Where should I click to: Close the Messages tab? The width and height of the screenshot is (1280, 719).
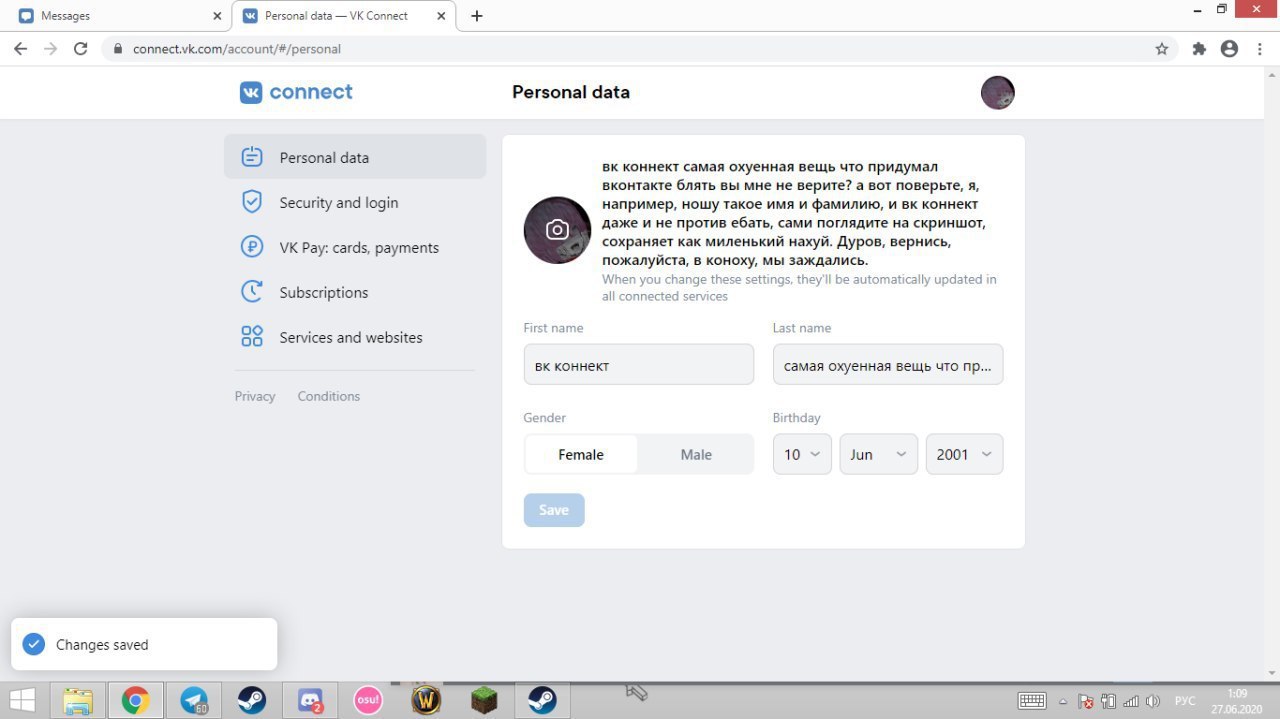point(217,16)
